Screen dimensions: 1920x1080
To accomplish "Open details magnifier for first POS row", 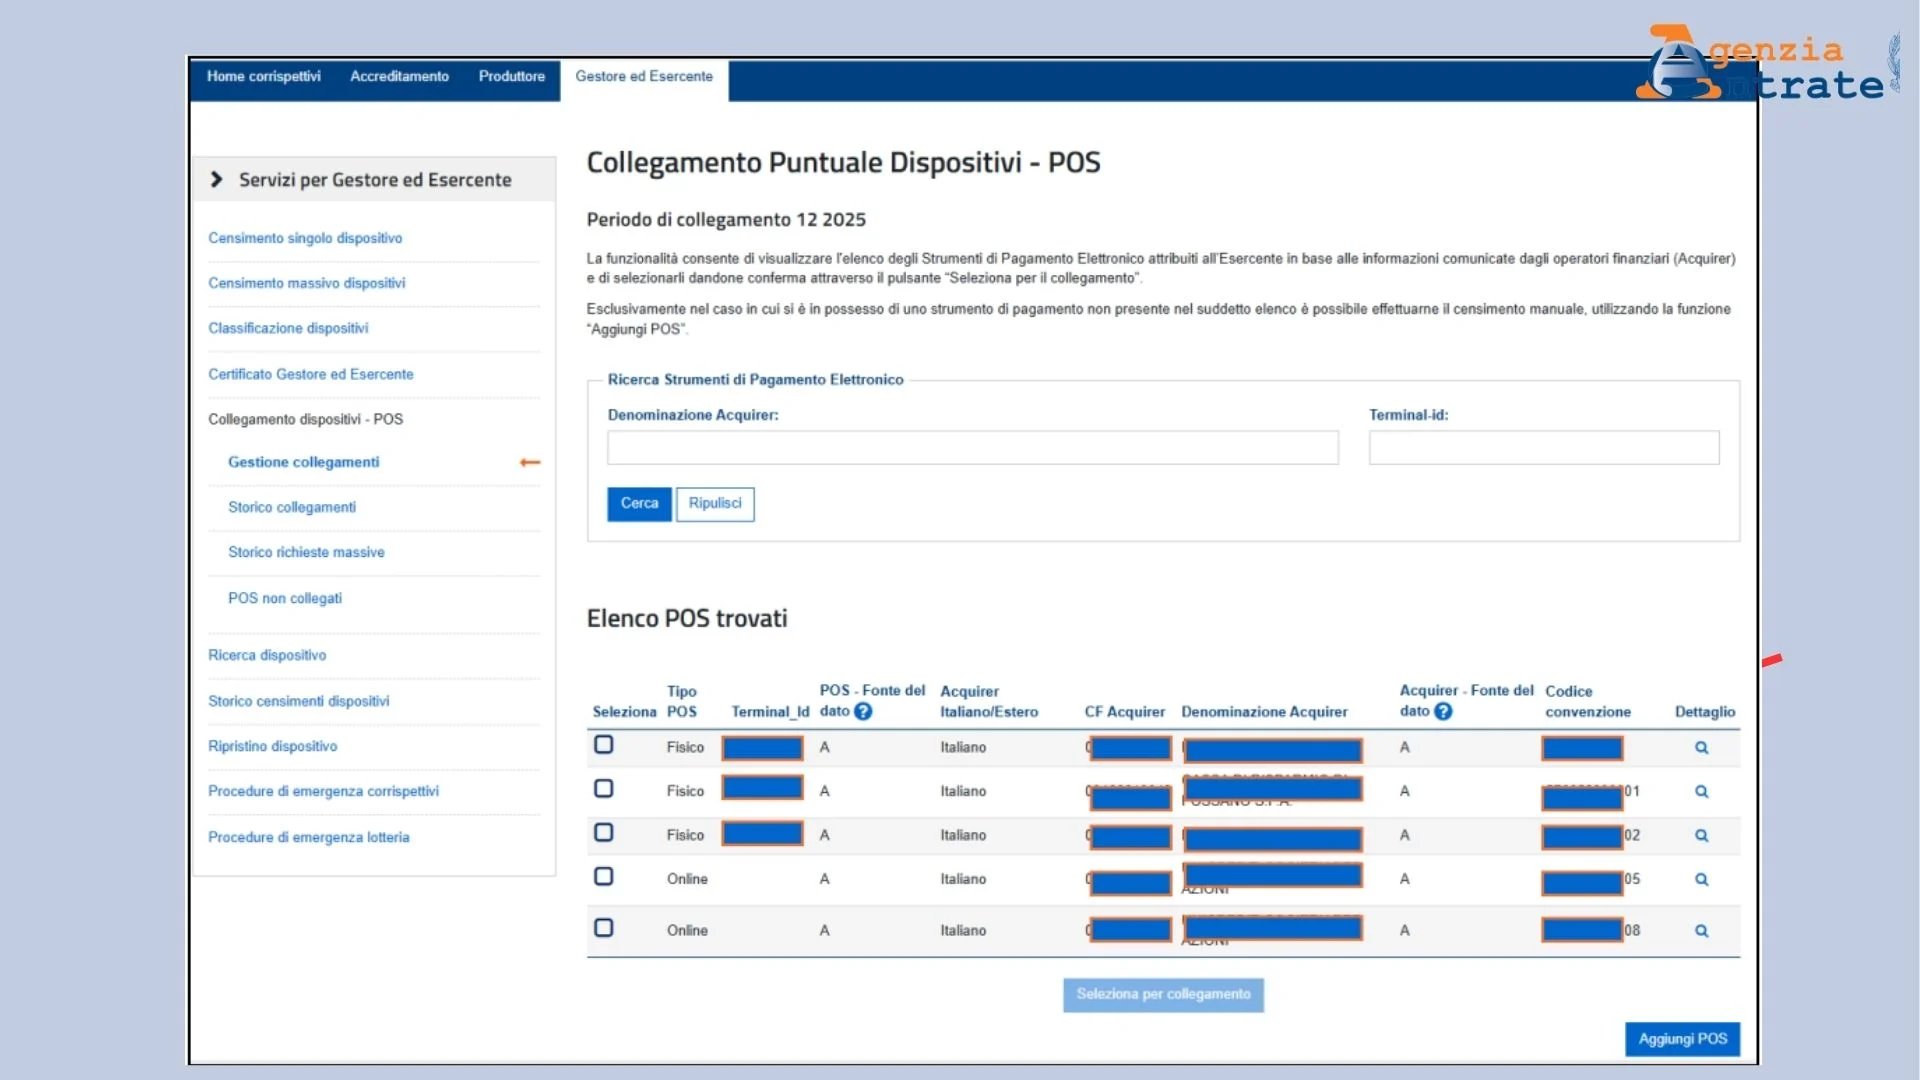I will click(x=1701, y=748).
